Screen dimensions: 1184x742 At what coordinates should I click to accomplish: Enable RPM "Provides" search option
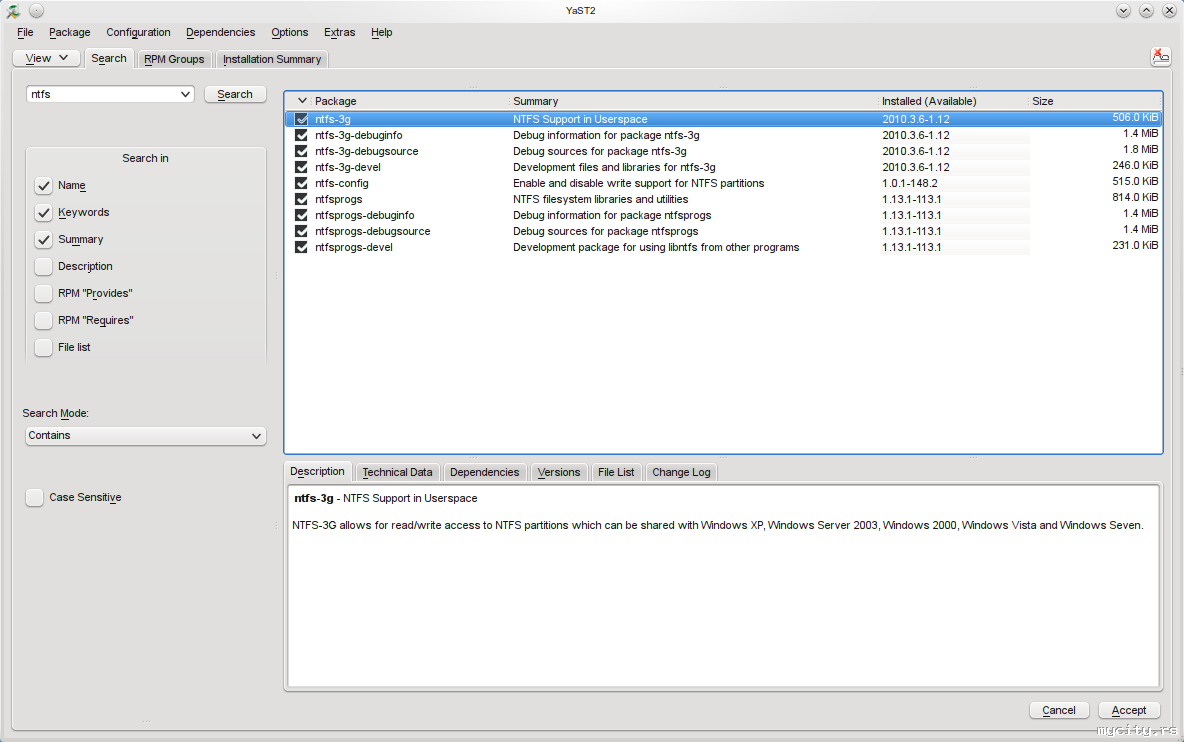tap(44, 294)
